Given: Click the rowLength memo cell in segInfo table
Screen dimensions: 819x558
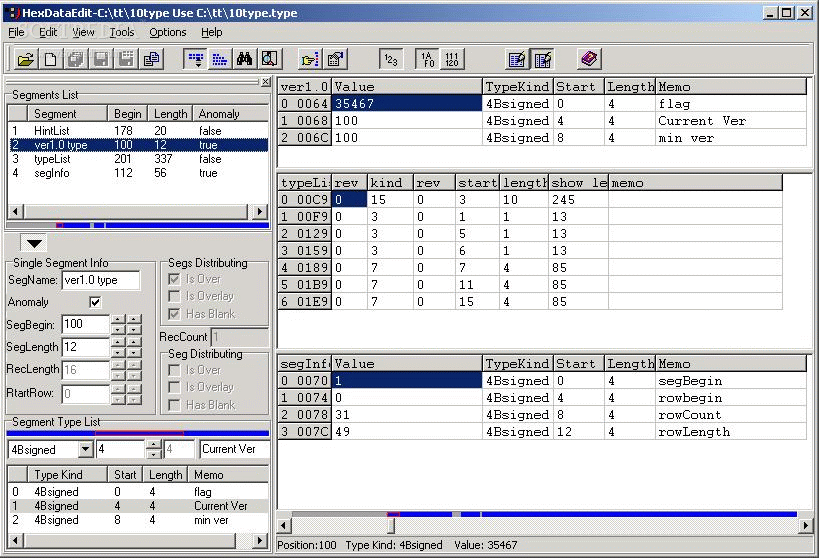Looking at the screenshot, I should [x=731, y=432].
